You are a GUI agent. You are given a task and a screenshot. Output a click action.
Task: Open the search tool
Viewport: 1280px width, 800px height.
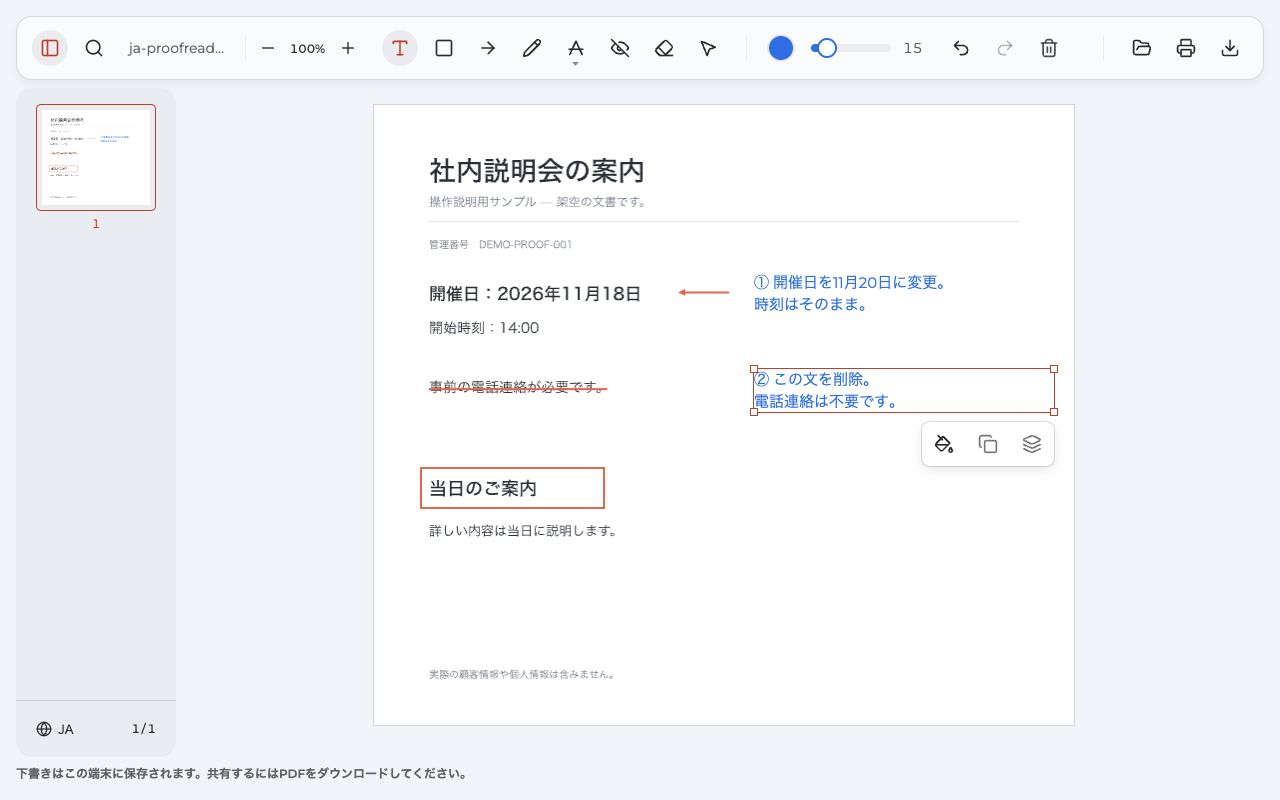coord(94,48)
